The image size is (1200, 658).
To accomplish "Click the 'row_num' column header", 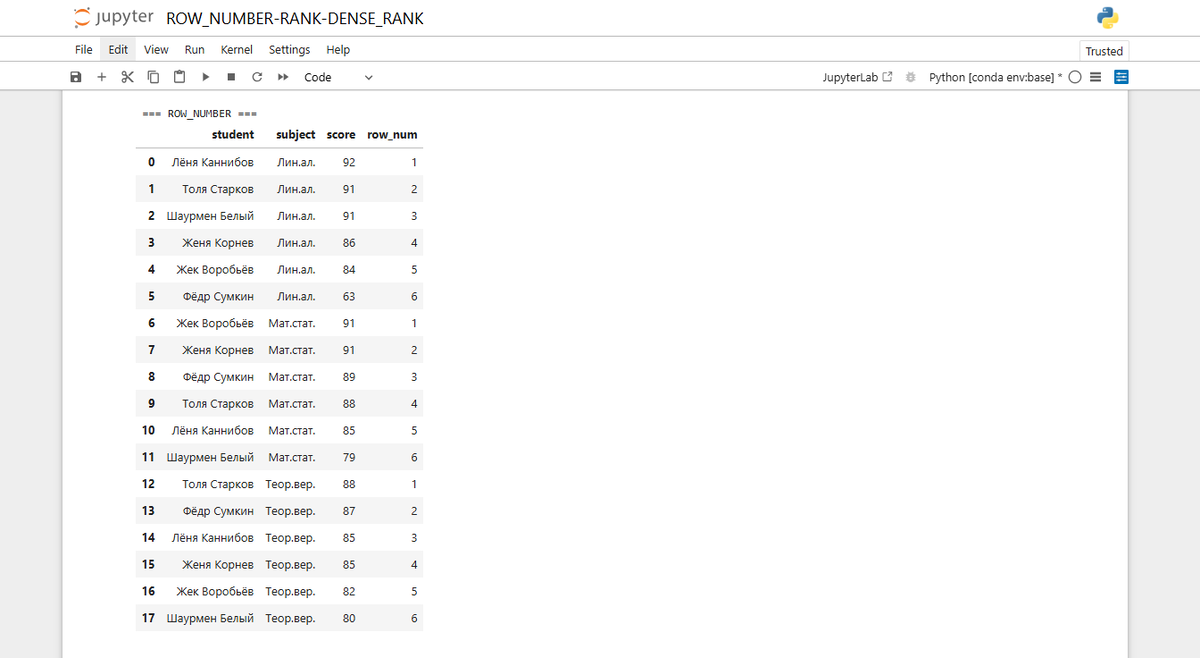I will point(392,134).
